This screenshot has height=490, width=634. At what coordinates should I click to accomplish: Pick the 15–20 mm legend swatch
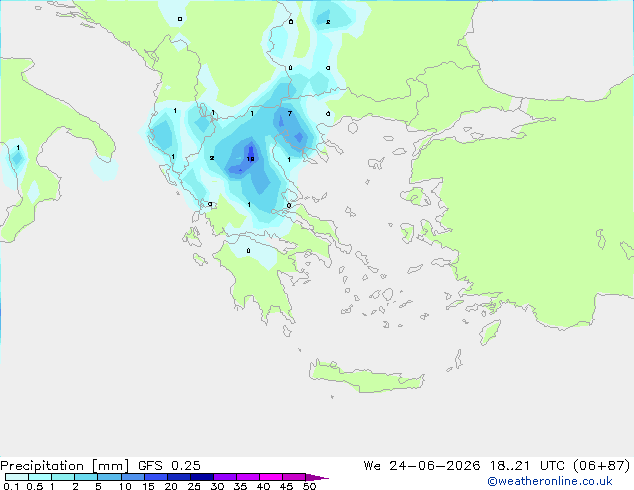click(156, 477)
